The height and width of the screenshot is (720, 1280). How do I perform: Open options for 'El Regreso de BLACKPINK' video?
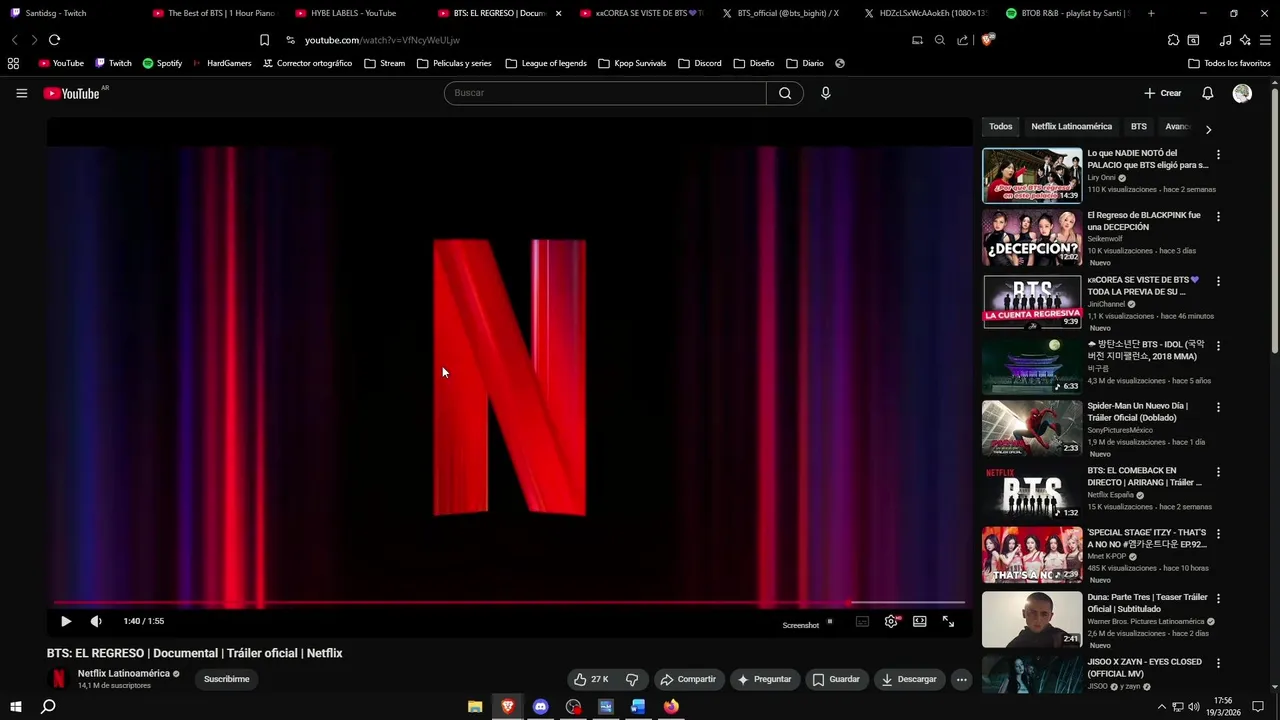1218,217
